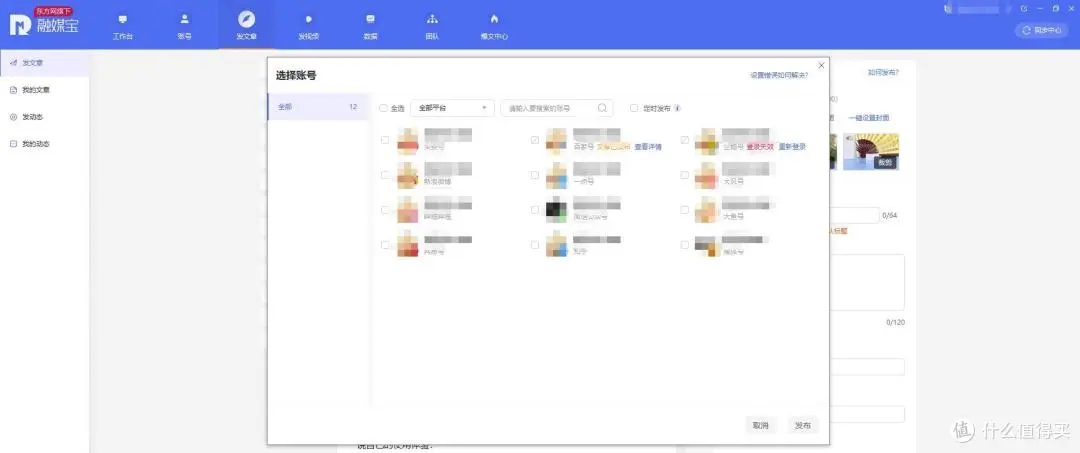Tick the checkbox for 知乎 account
This screenshot has width=1080, height=453.
(534, 244)
